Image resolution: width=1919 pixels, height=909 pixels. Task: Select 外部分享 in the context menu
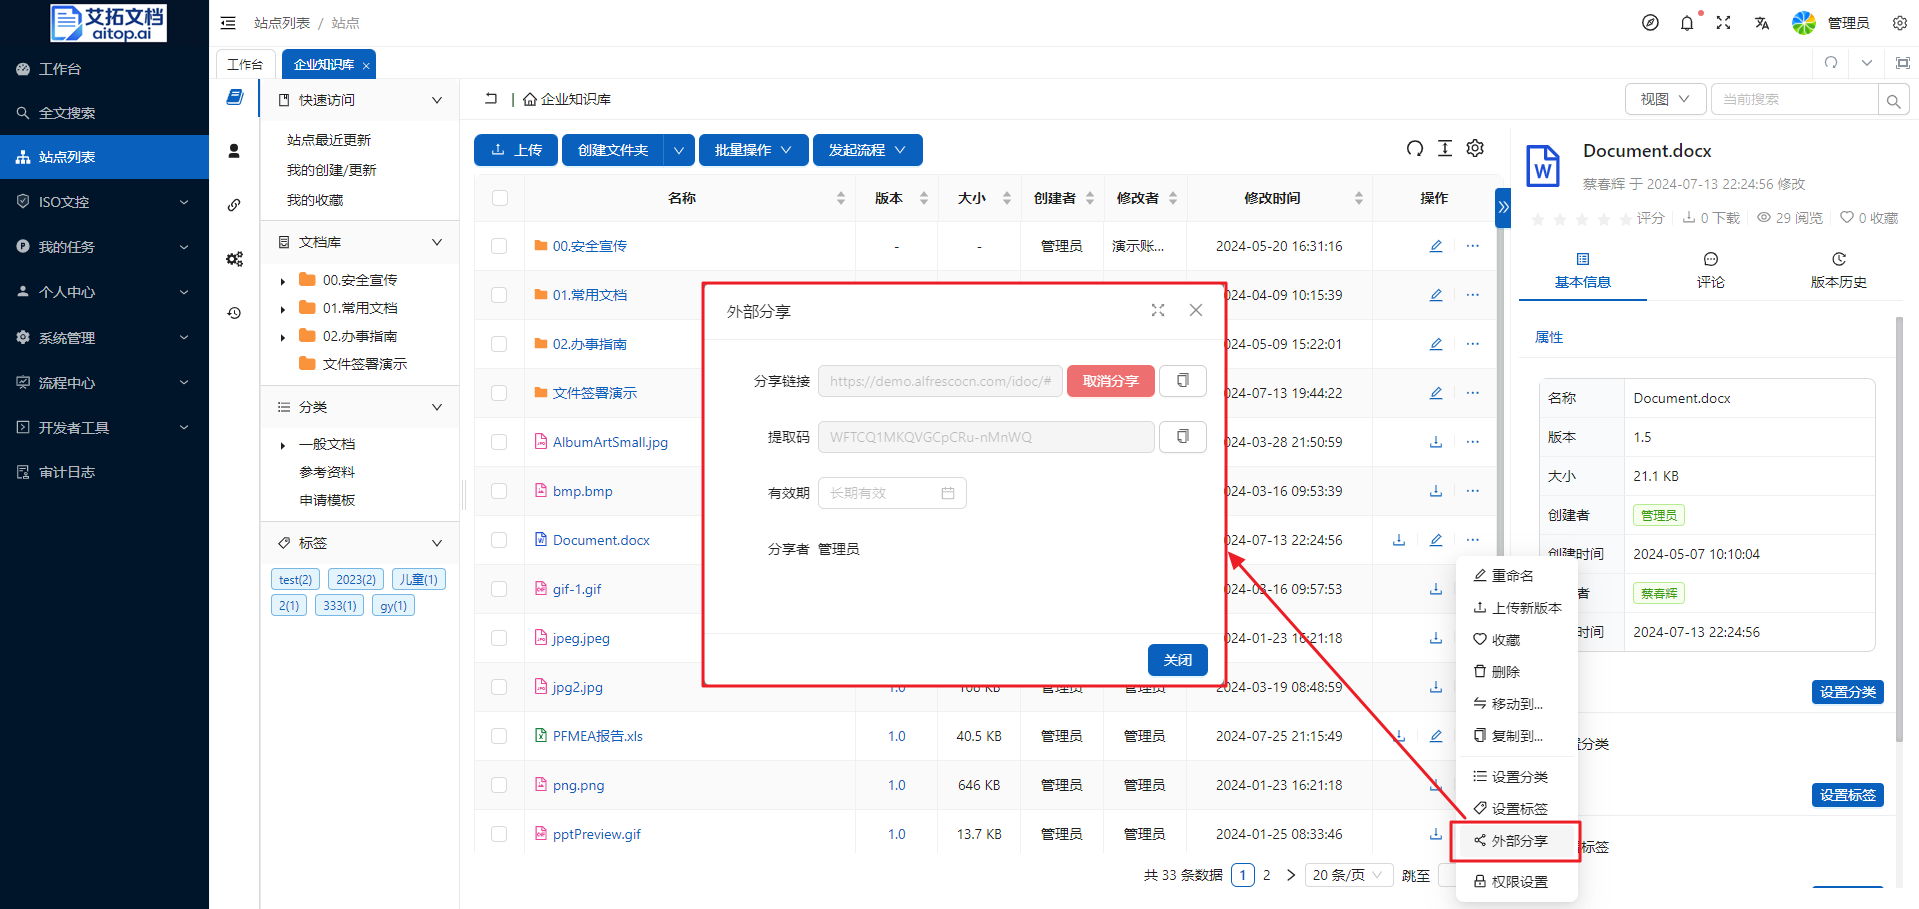point(1518,841)
